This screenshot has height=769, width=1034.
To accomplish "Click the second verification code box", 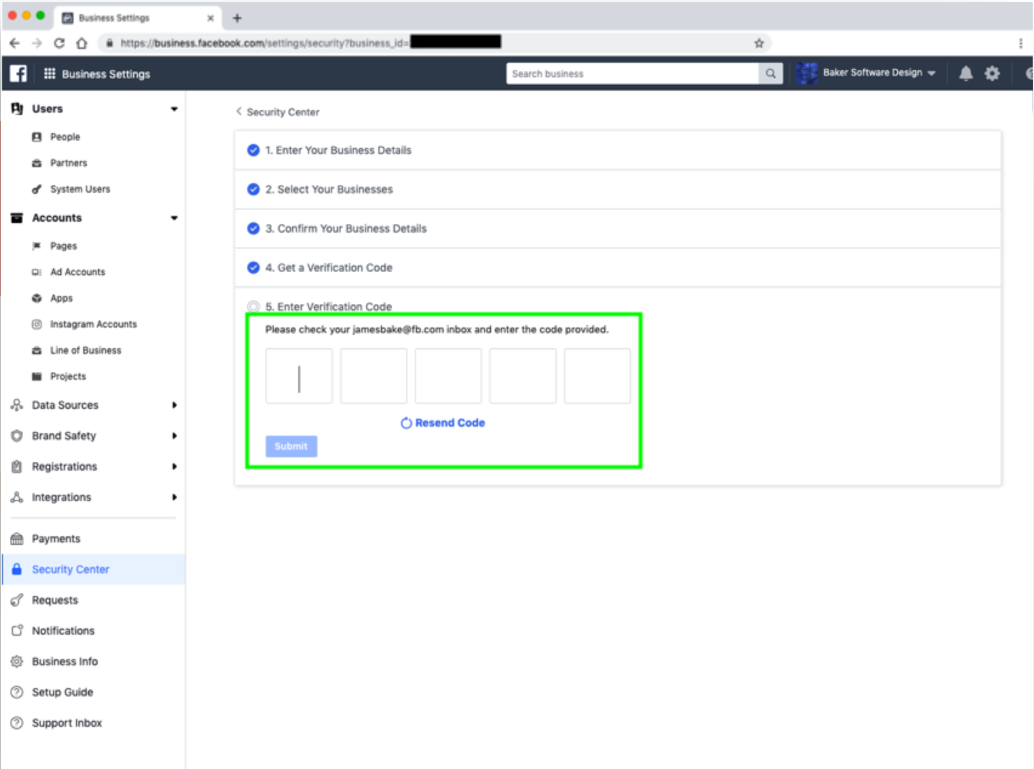I will point(373,376).
